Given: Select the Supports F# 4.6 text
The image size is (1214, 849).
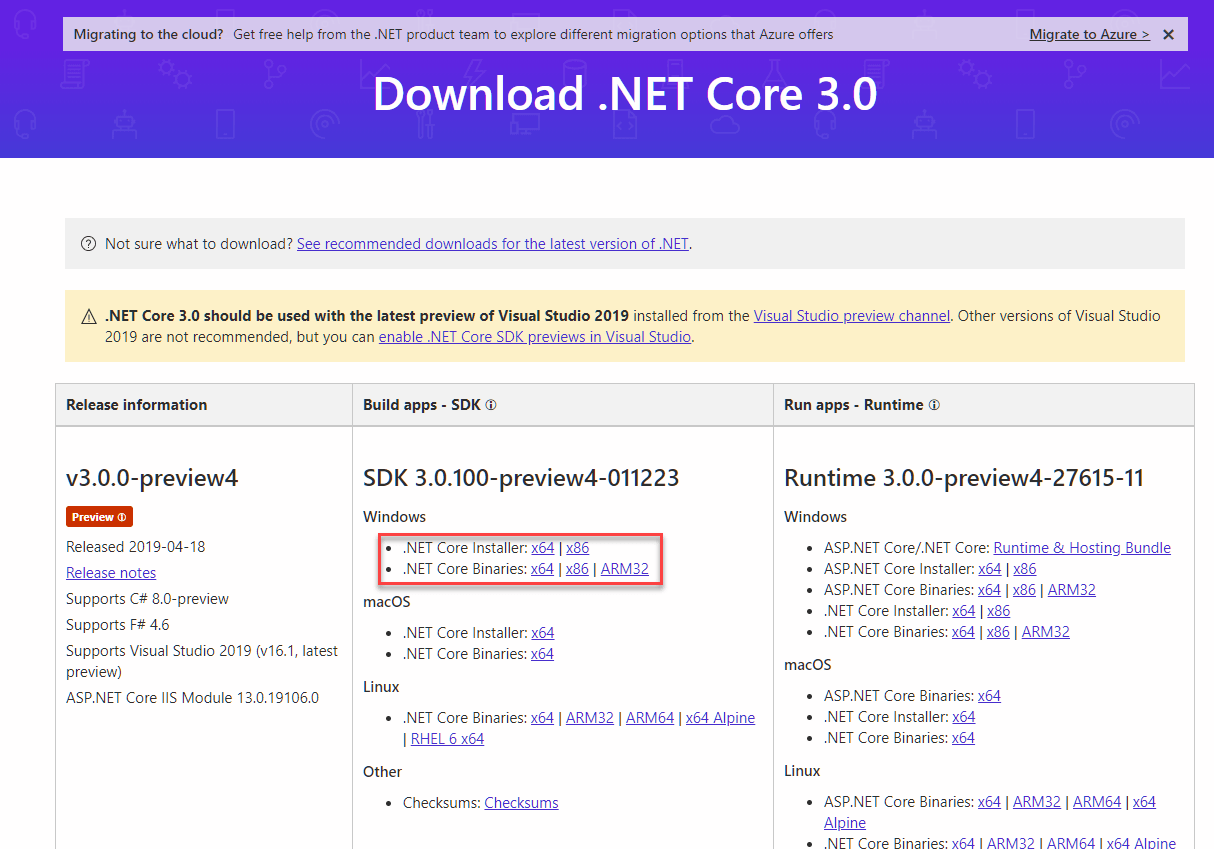Looking at the screenshot, I should 118,625.
